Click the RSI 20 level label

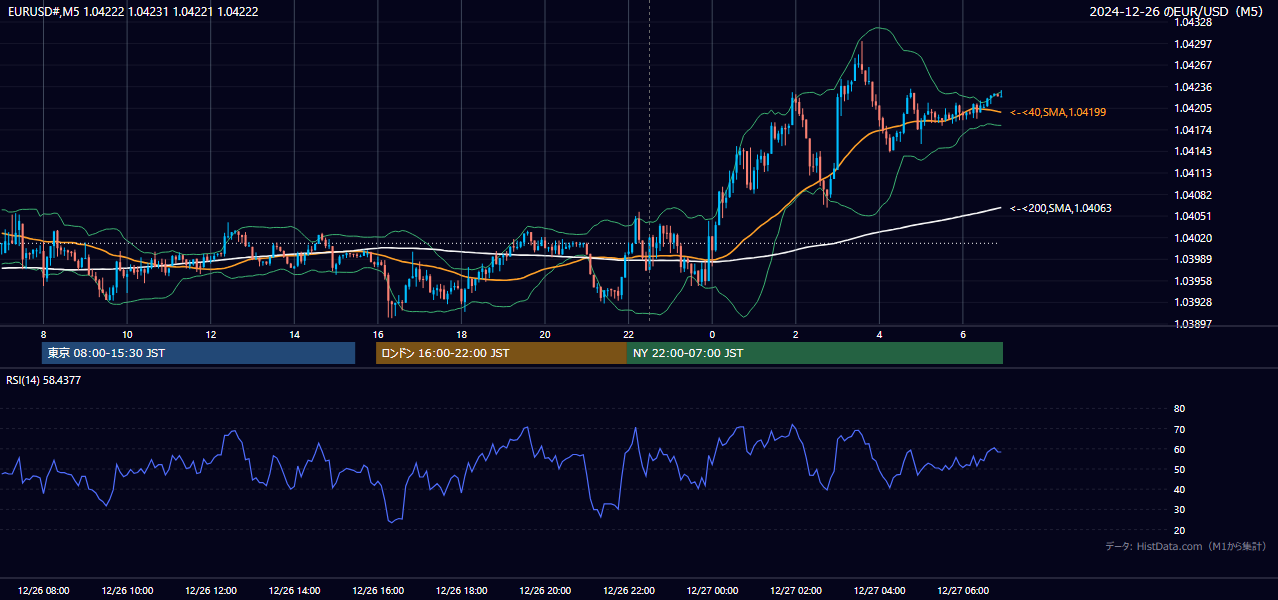click(1179, 530)
